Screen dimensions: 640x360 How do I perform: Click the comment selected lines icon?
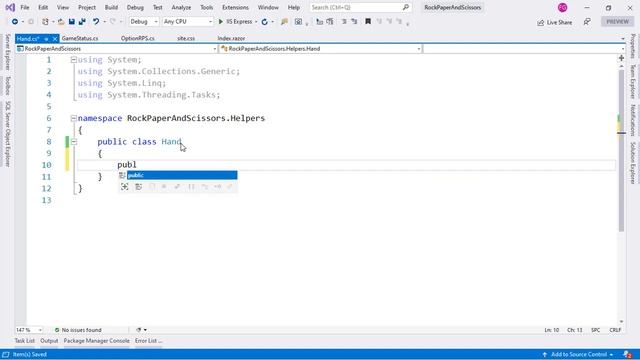(x=320, y=22)
